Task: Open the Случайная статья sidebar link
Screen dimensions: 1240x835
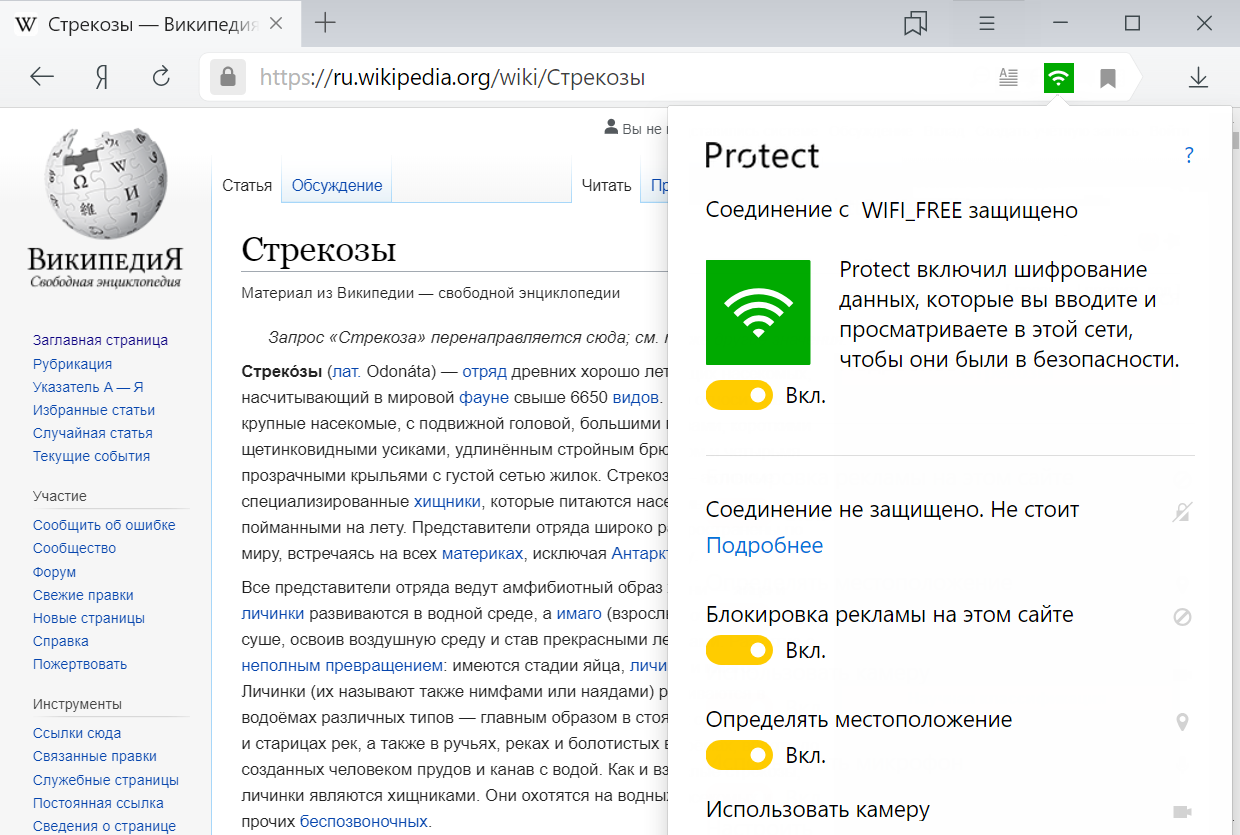Action: pos(92,433)
